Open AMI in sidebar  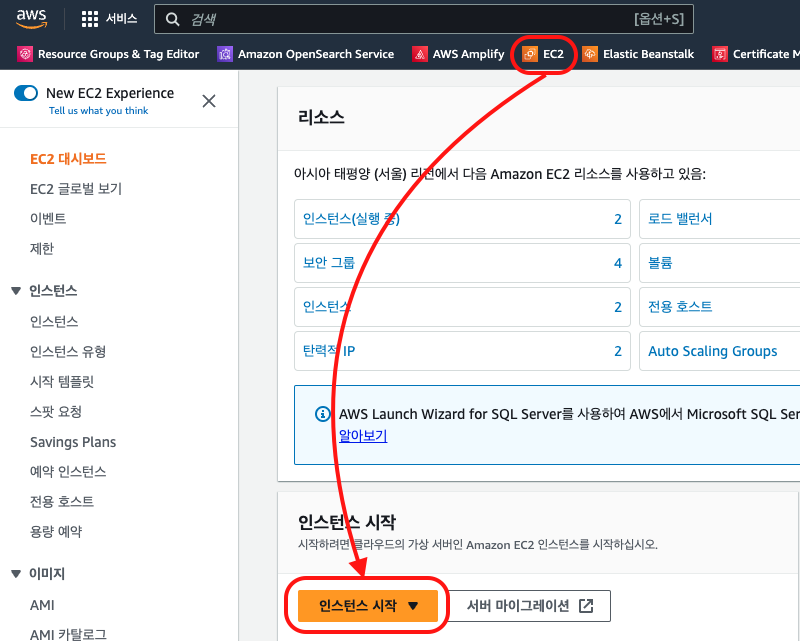pyautogui.click(x=42, y=605)
